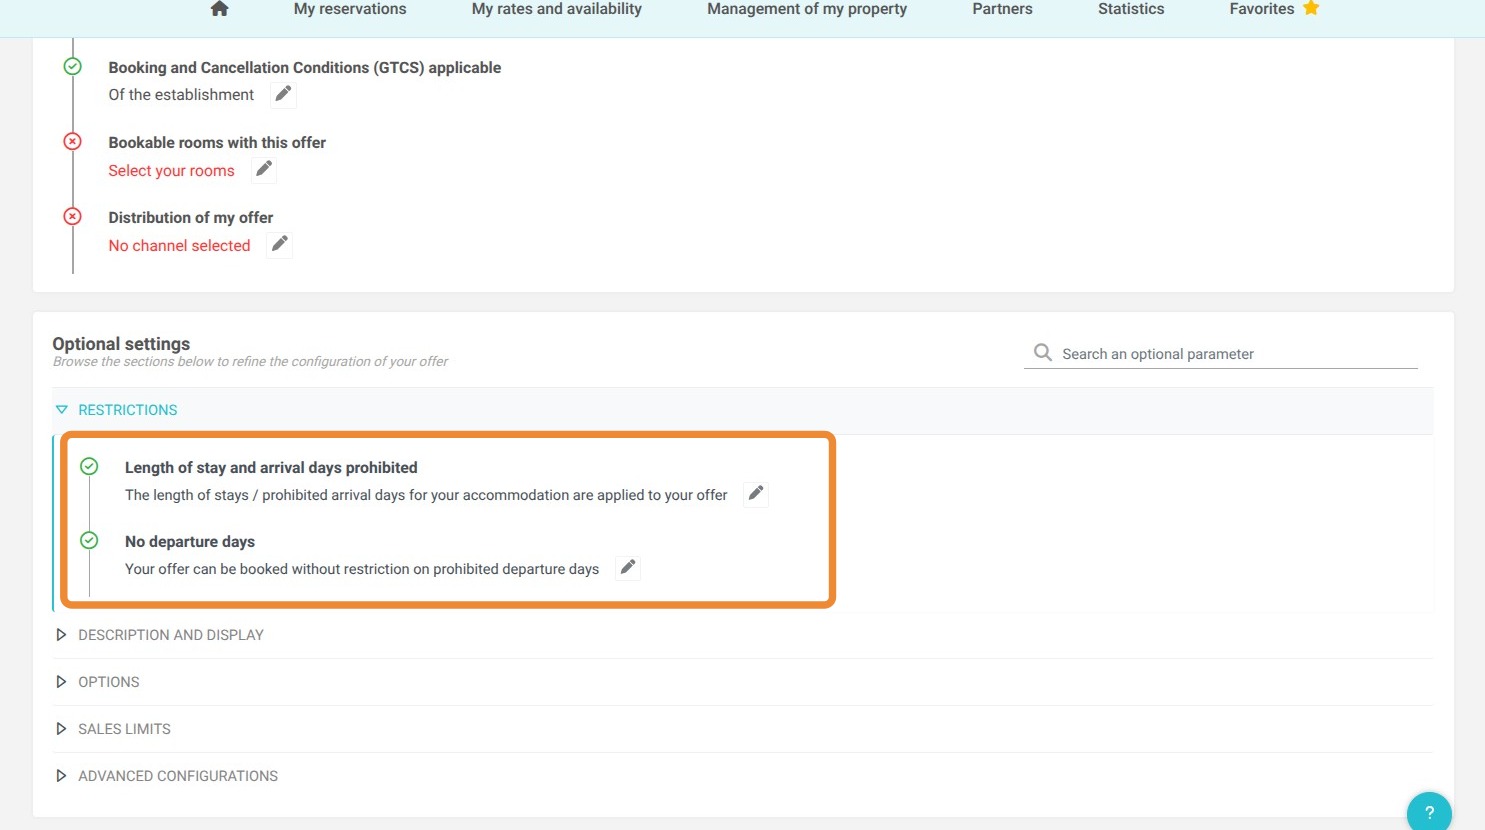Open the help question mark button
1485x830 pixels.
point(1429,812)
